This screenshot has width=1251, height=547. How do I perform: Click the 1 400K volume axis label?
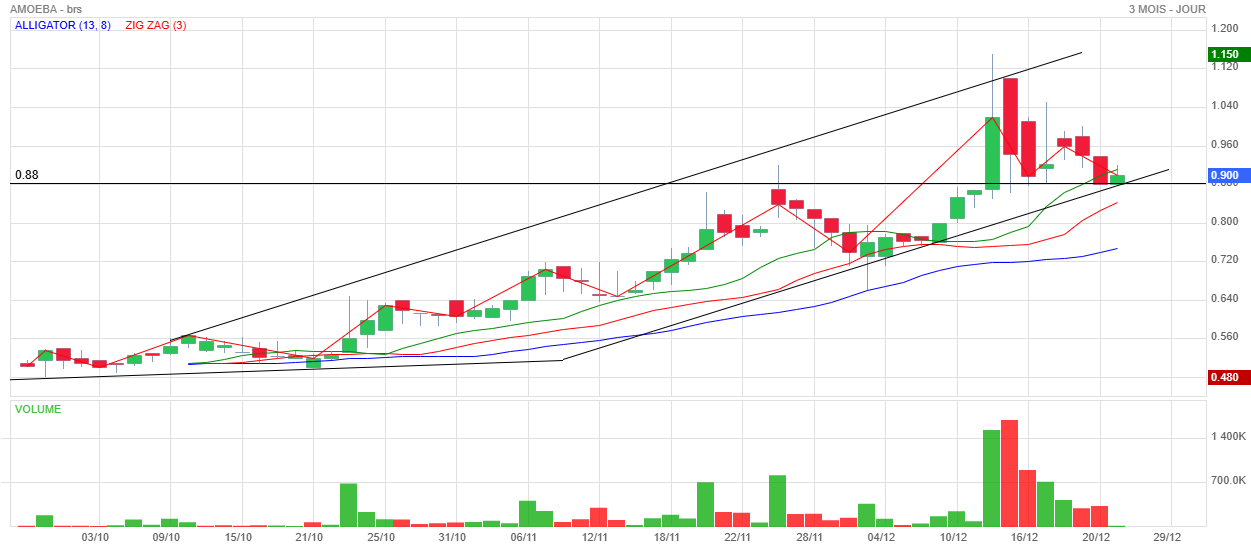(x=1227, y=437)
